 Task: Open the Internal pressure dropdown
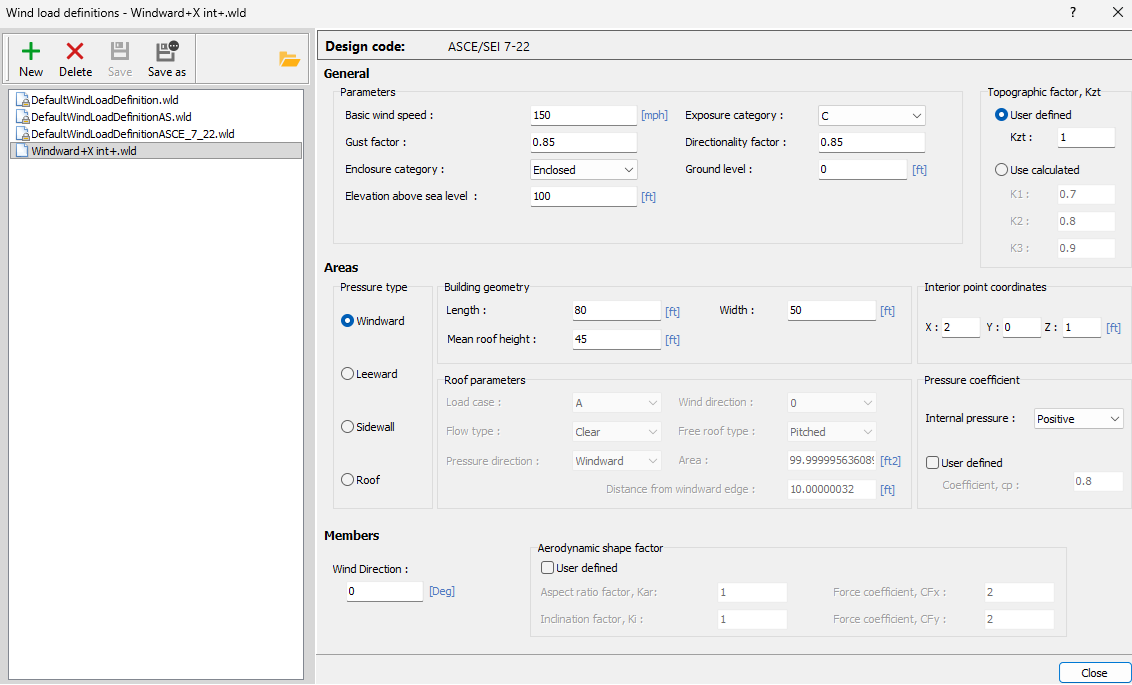1078,419
